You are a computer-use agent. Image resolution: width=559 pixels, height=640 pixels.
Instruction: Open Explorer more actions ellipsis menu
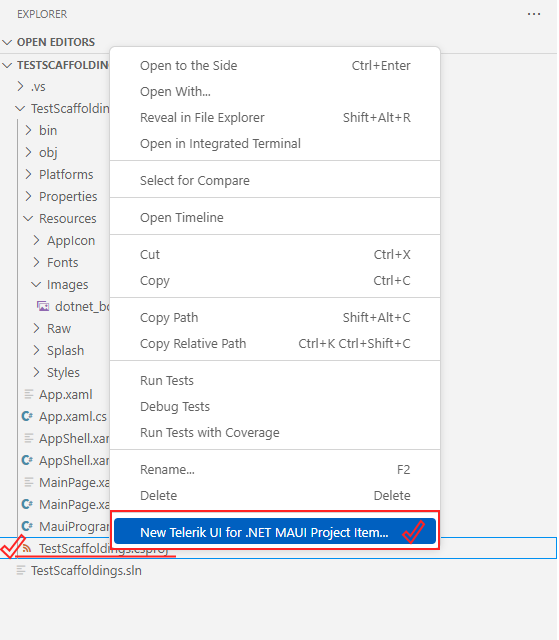click(x=534, y=14)
